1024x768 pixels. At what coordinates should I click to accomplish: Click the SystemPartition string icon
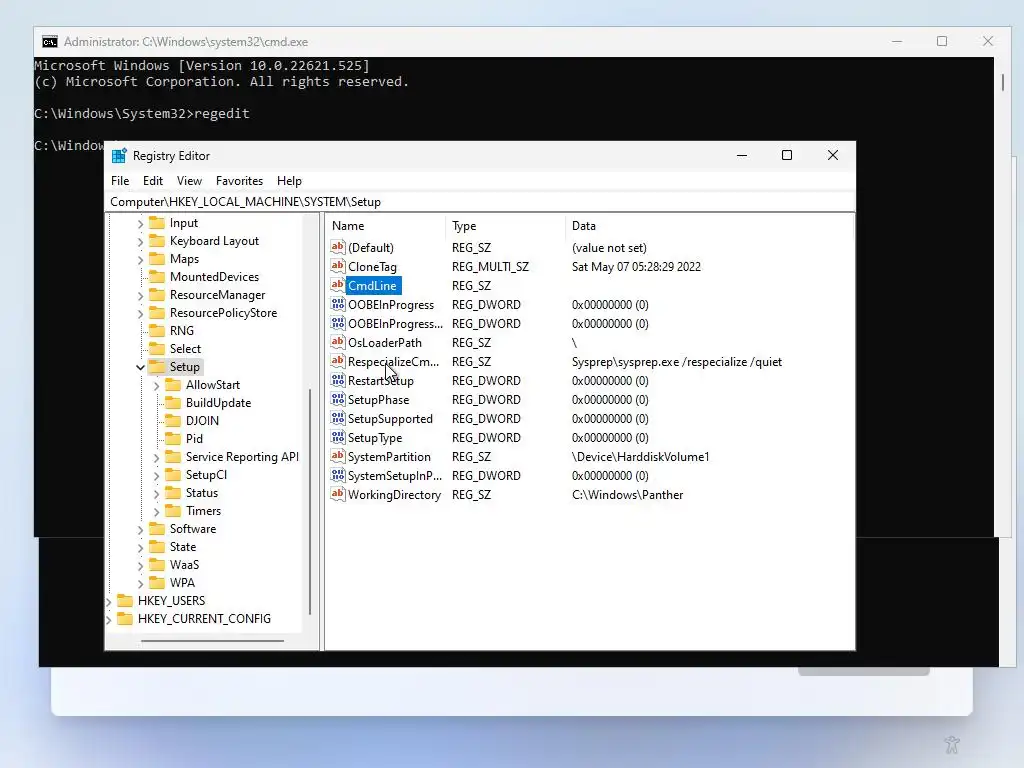(338, 455)
